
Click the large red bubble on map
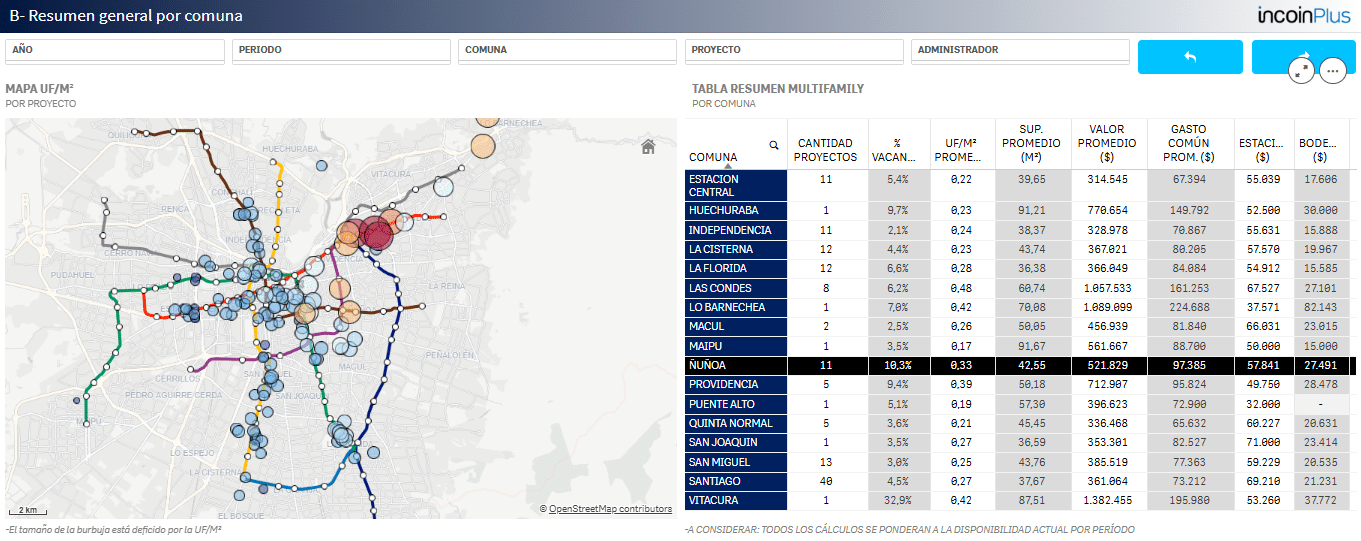(378, 234)
